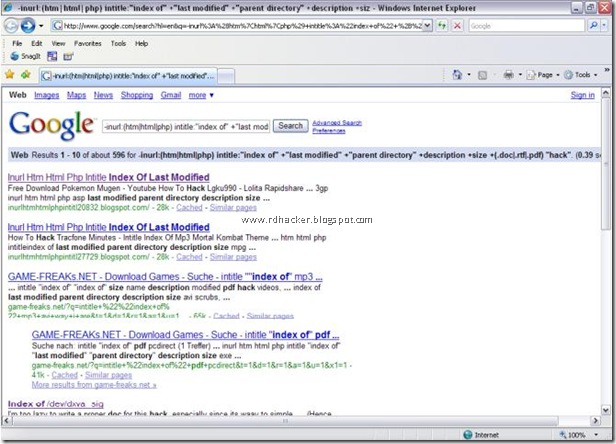Open the Edit menu
The width and height of the screenshot is (616, 444).
tap(37, 43)
